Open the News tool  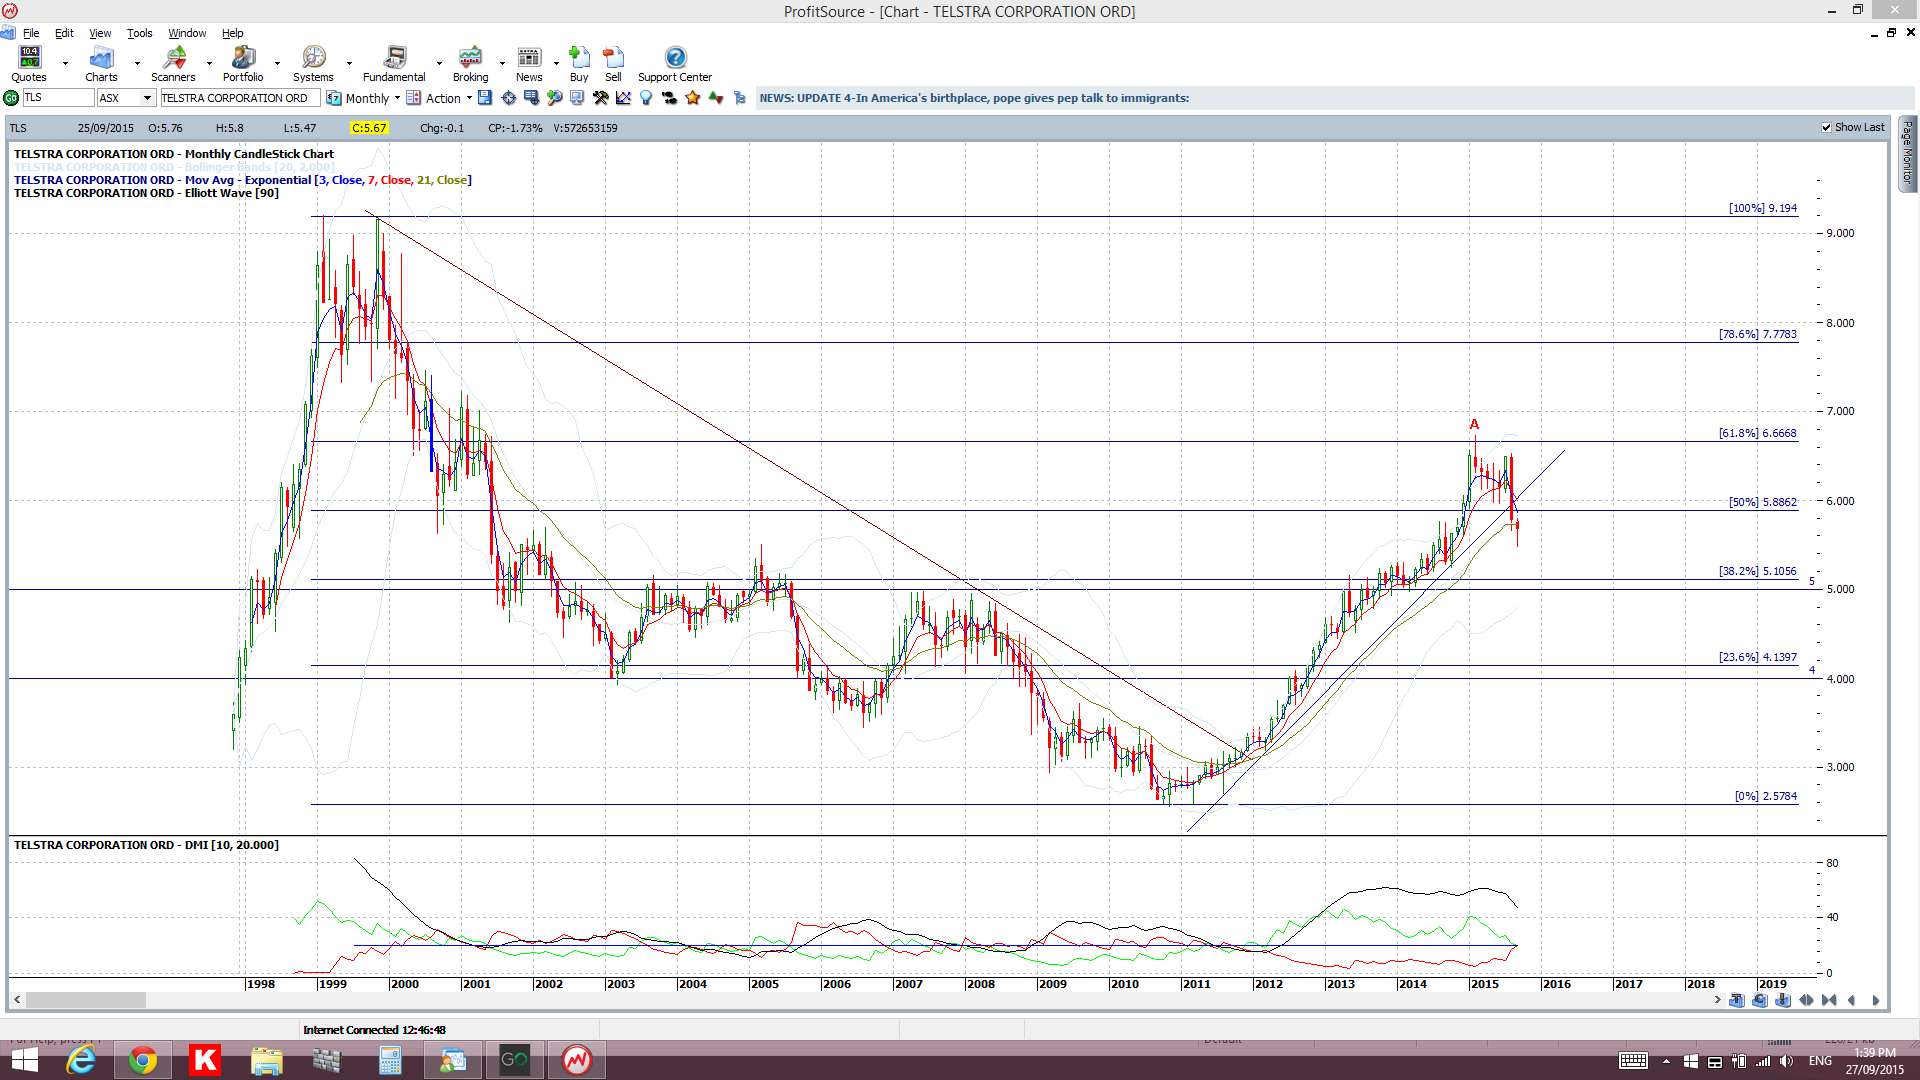point(529,63)
